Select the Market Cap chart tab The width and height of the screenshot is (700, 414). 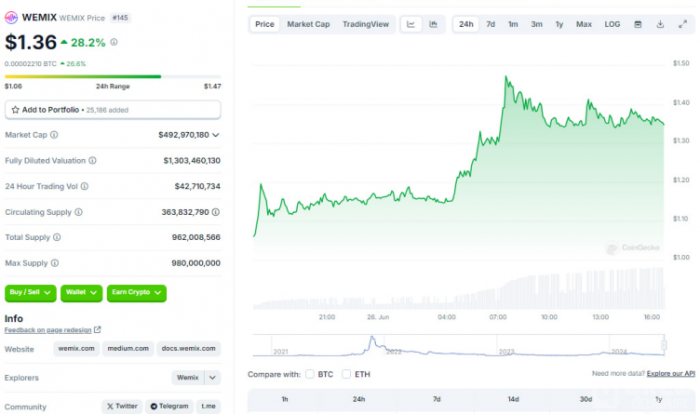click(308, 24)
